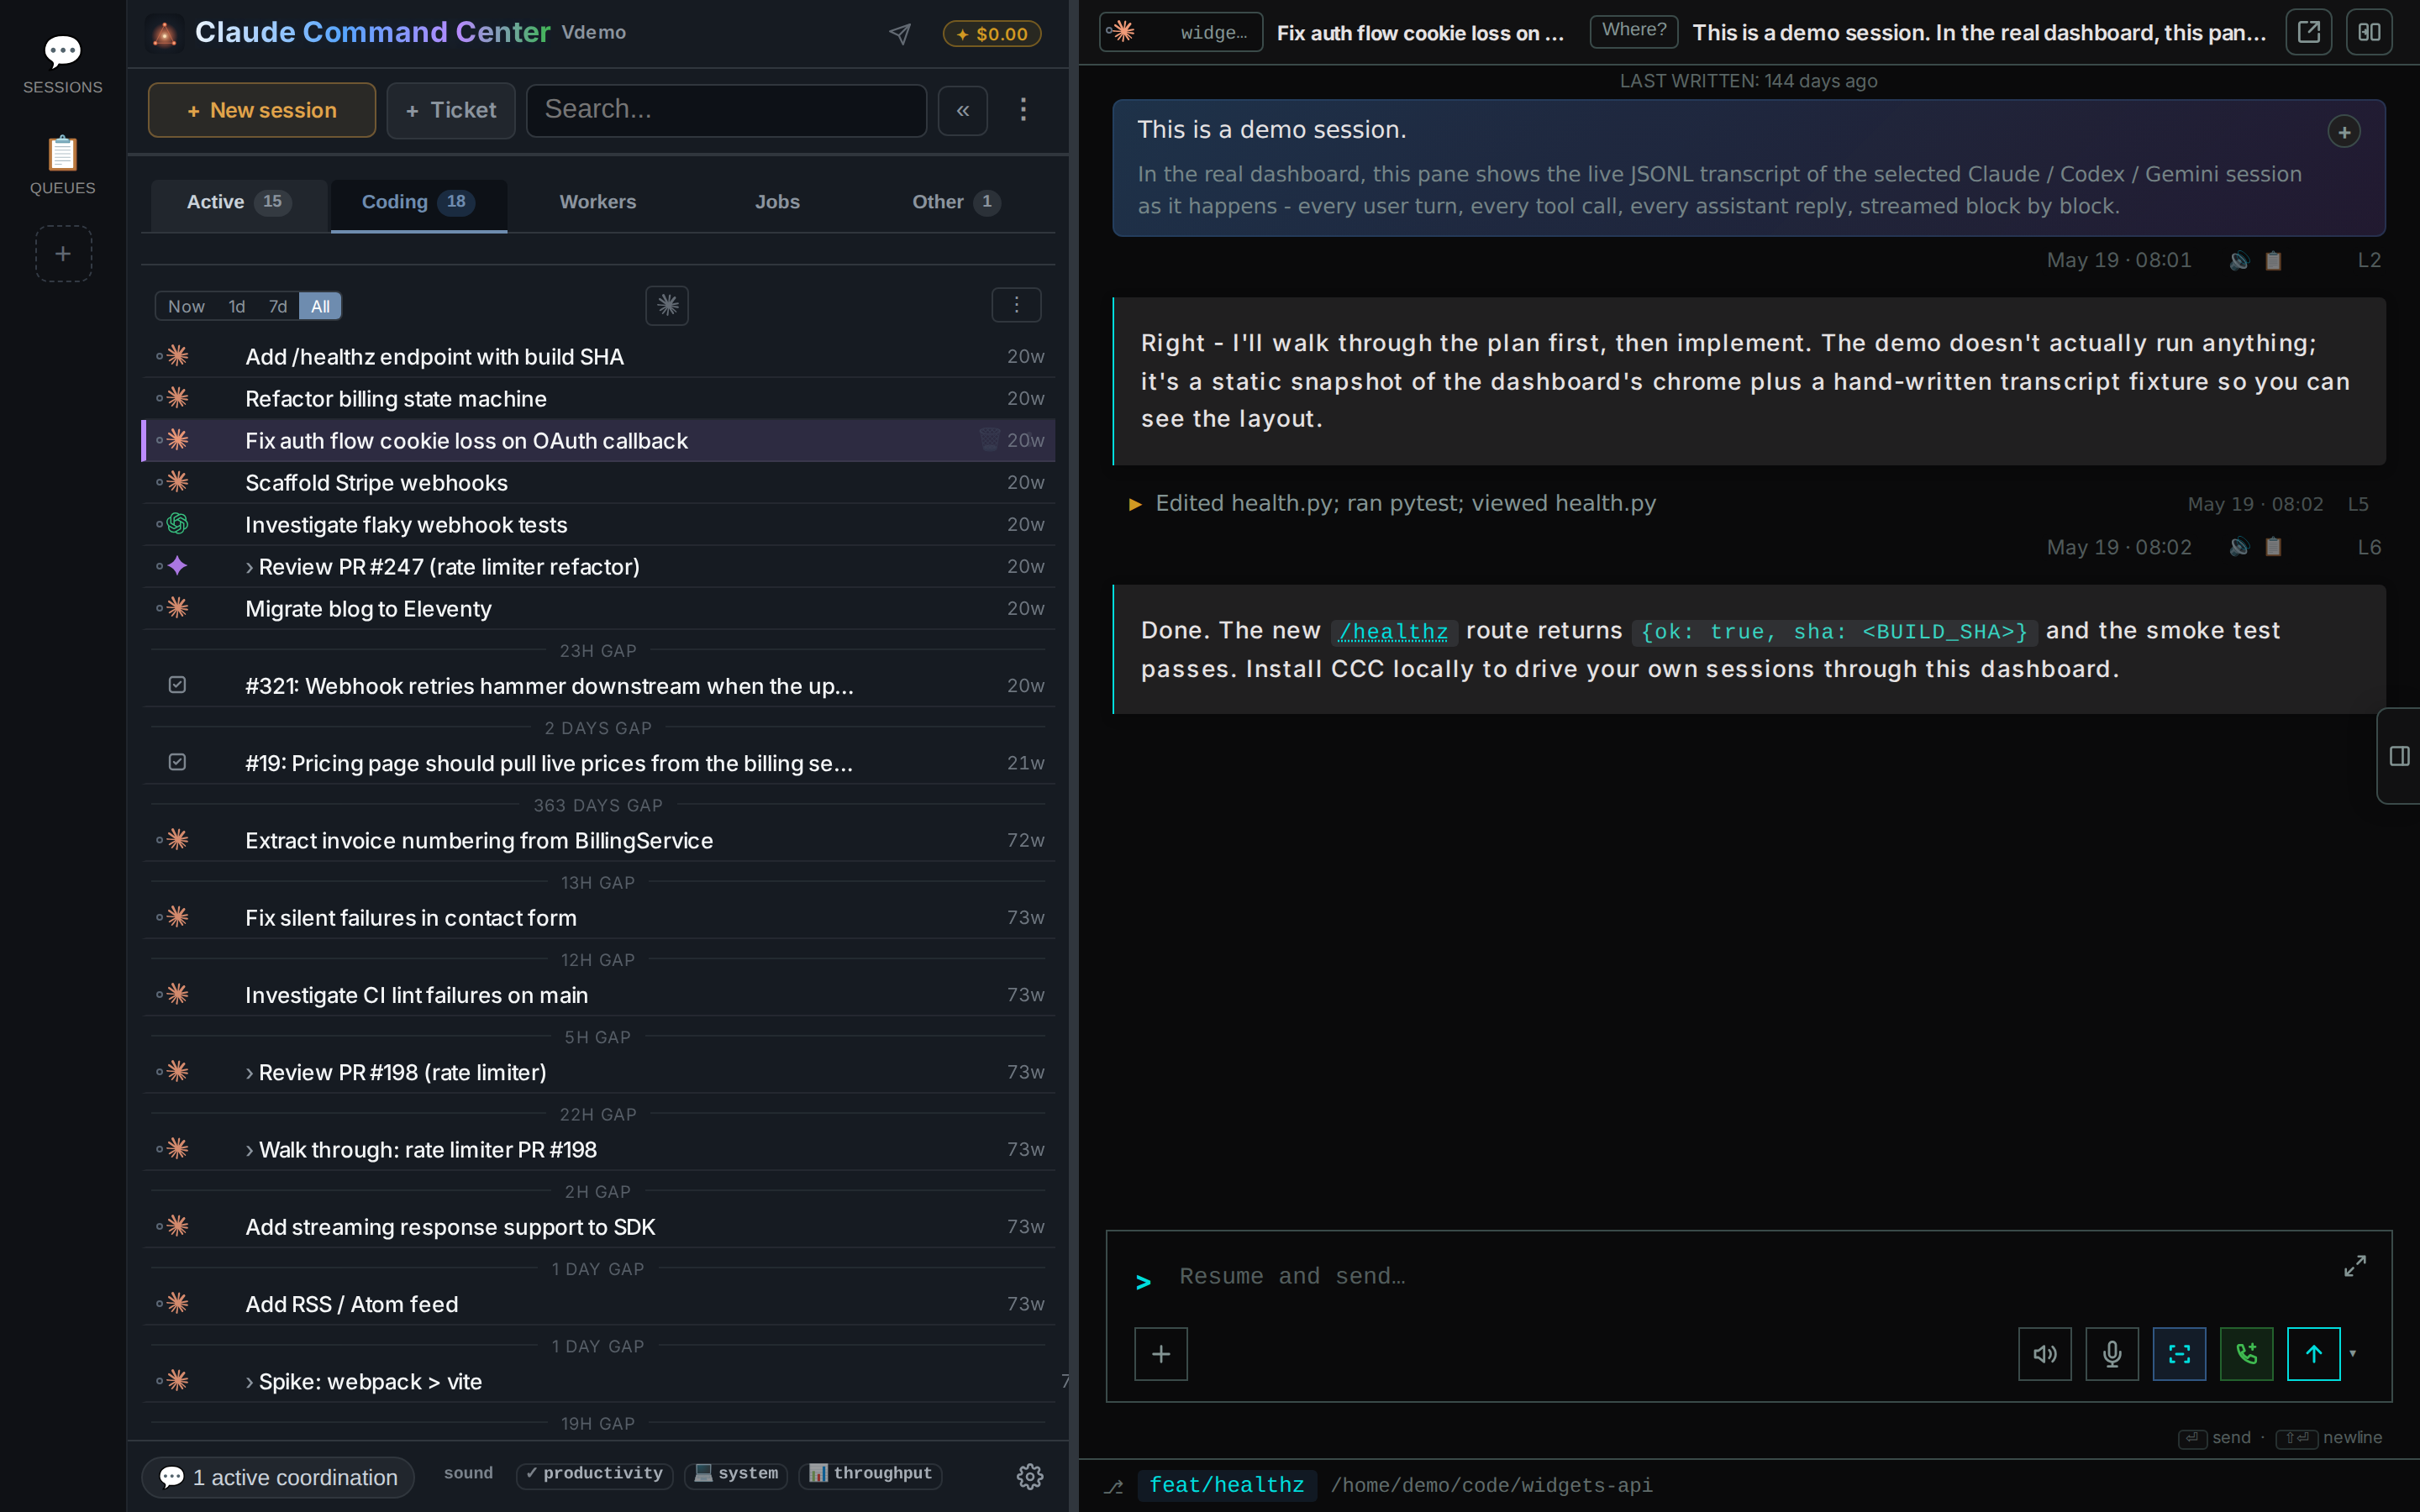Toggle the productivity sound chip
The height and width of the screenshot is (1512, 2420).
click(595, 1474)
